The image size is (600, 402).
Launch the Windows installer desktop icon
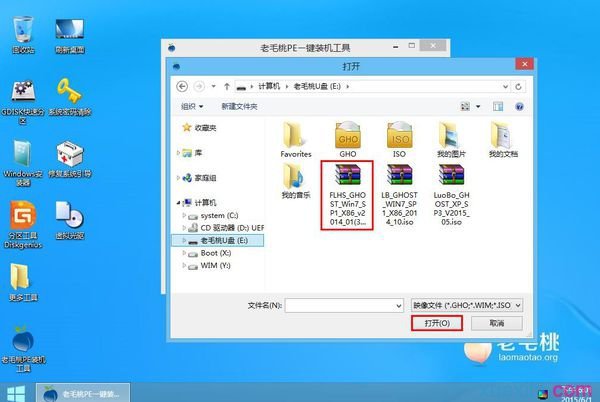click(23, 163)
